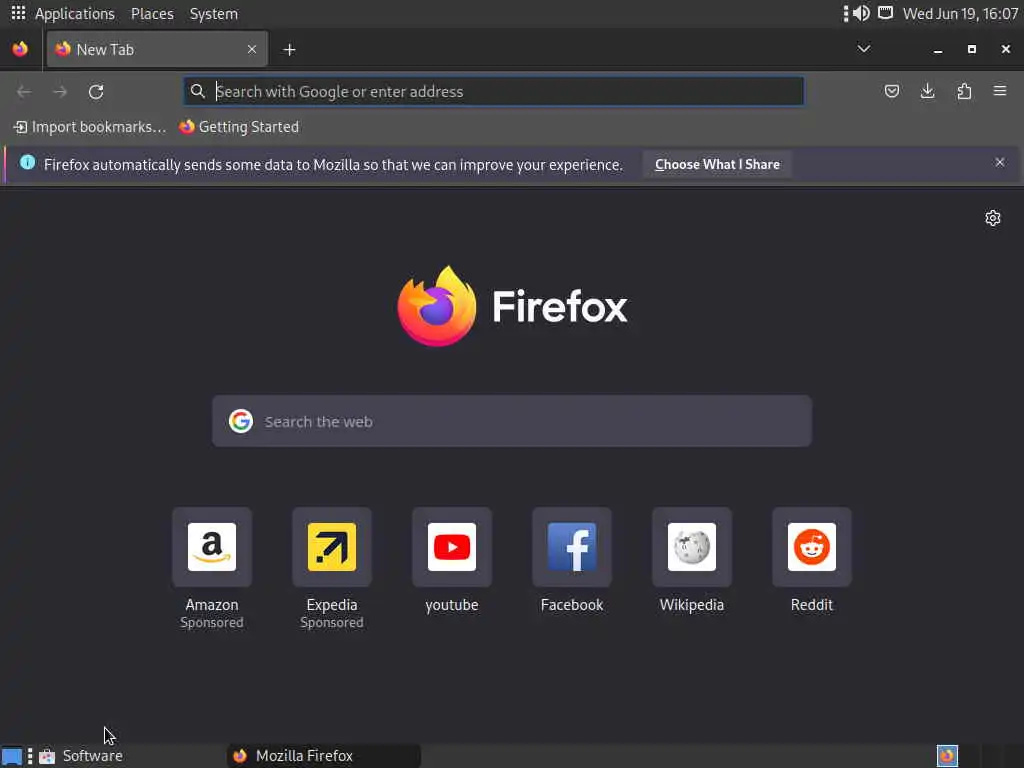Select the New Tab tab label

(x=105, y=50)
